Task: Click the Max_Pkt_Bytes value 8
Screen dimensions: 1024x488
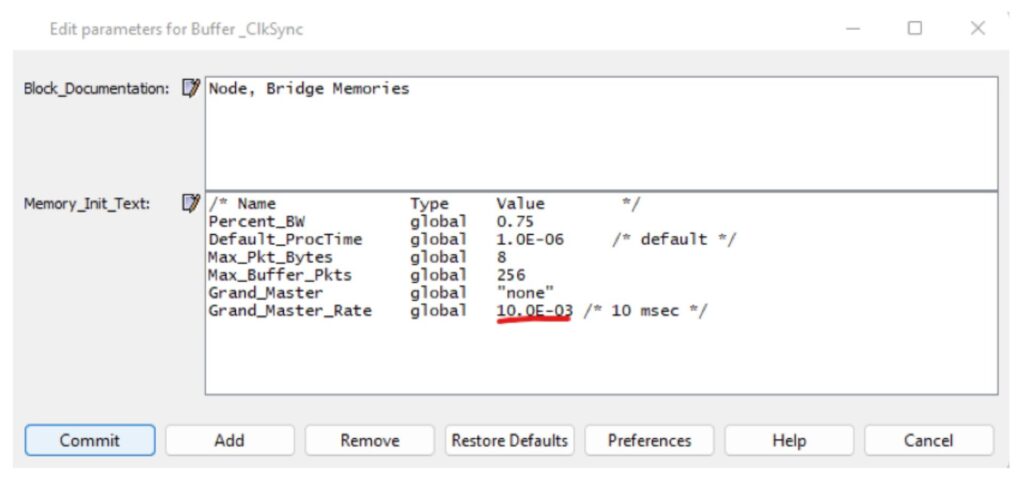Action: click(x=501, y=257)
